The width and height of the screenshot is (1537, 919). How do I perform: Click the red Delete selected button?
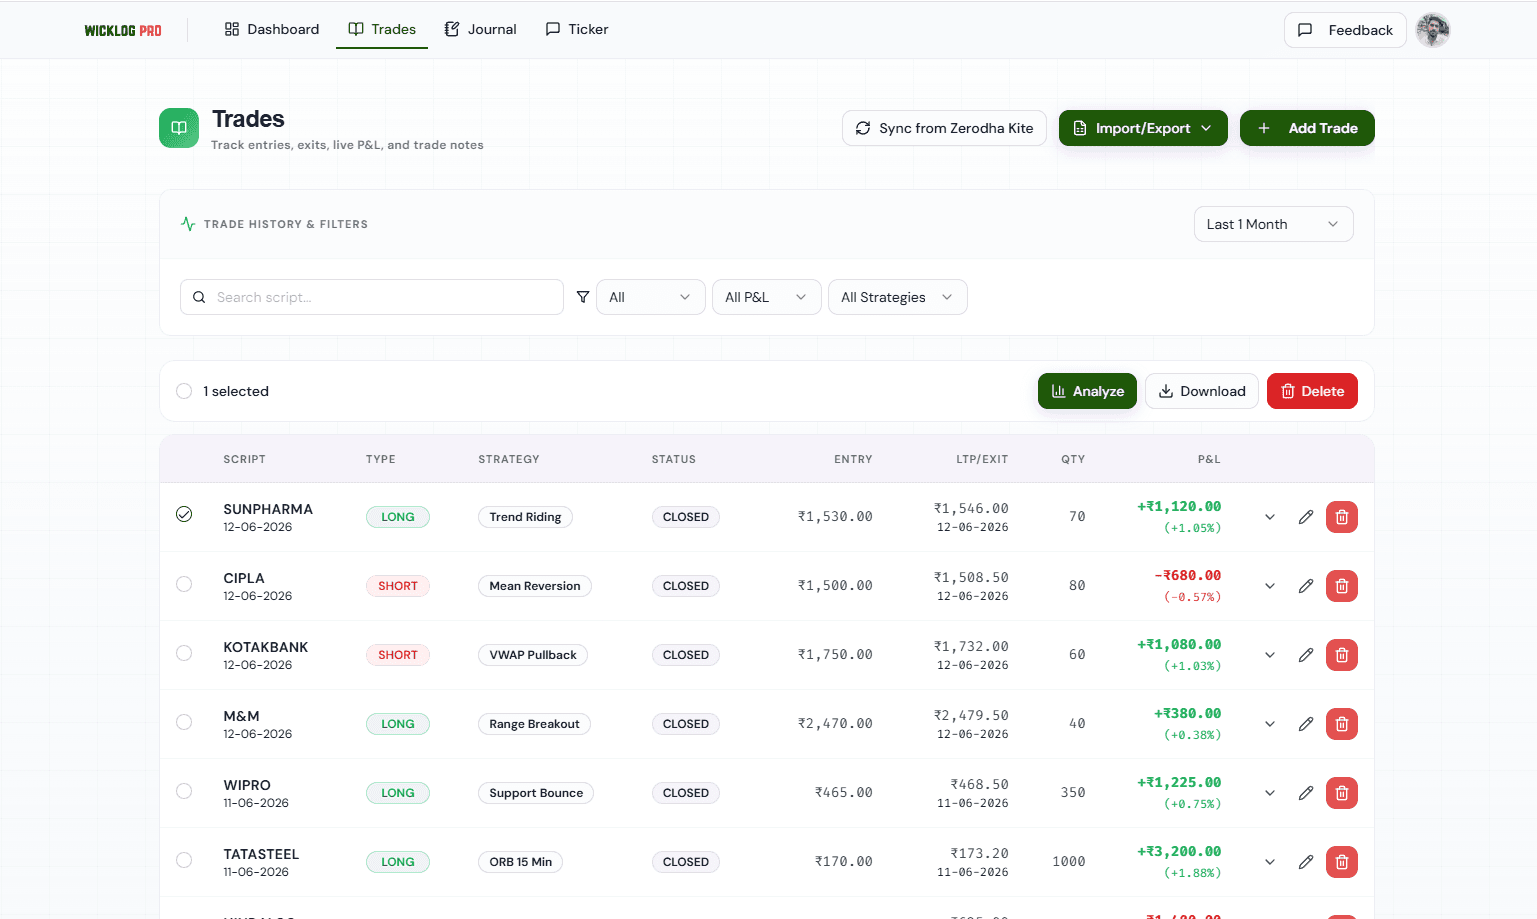click(x=1312, y=391)
